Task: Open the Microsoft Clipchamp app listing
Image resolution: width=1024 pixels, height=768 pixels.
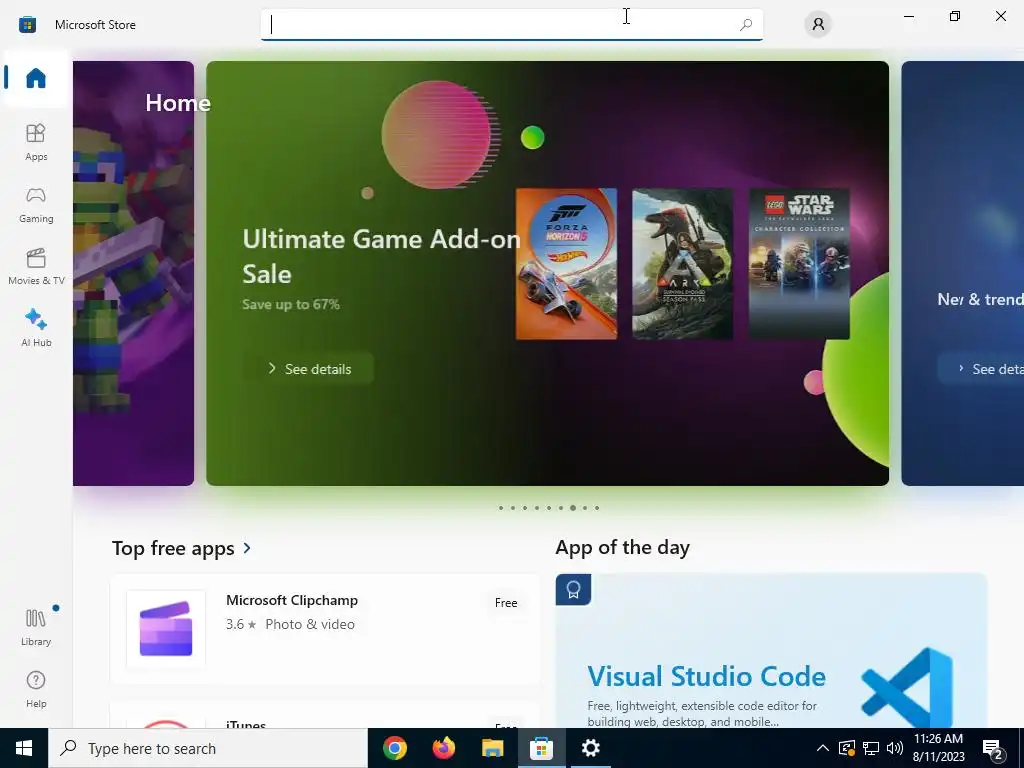Action: coord(325,629)
